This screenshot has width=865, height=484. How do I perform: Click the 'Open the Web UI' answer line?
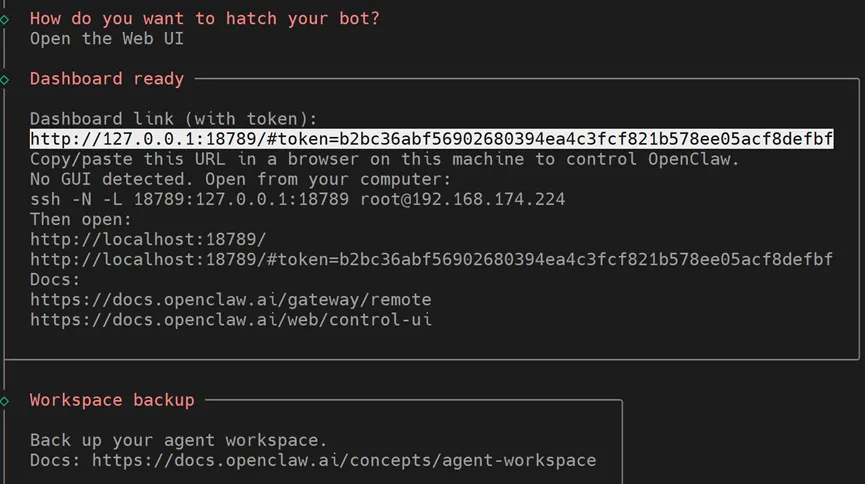106,39
